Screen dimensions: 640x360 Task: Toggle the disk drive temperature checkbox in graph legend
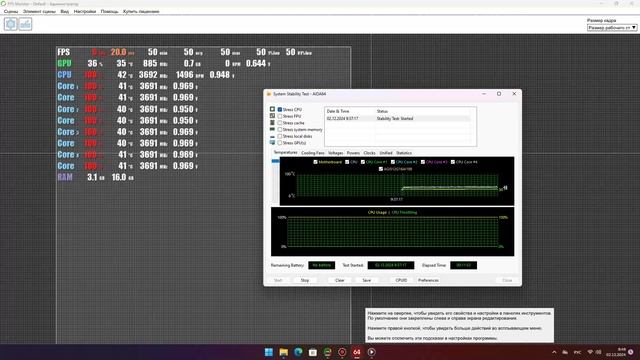[381, 169]
